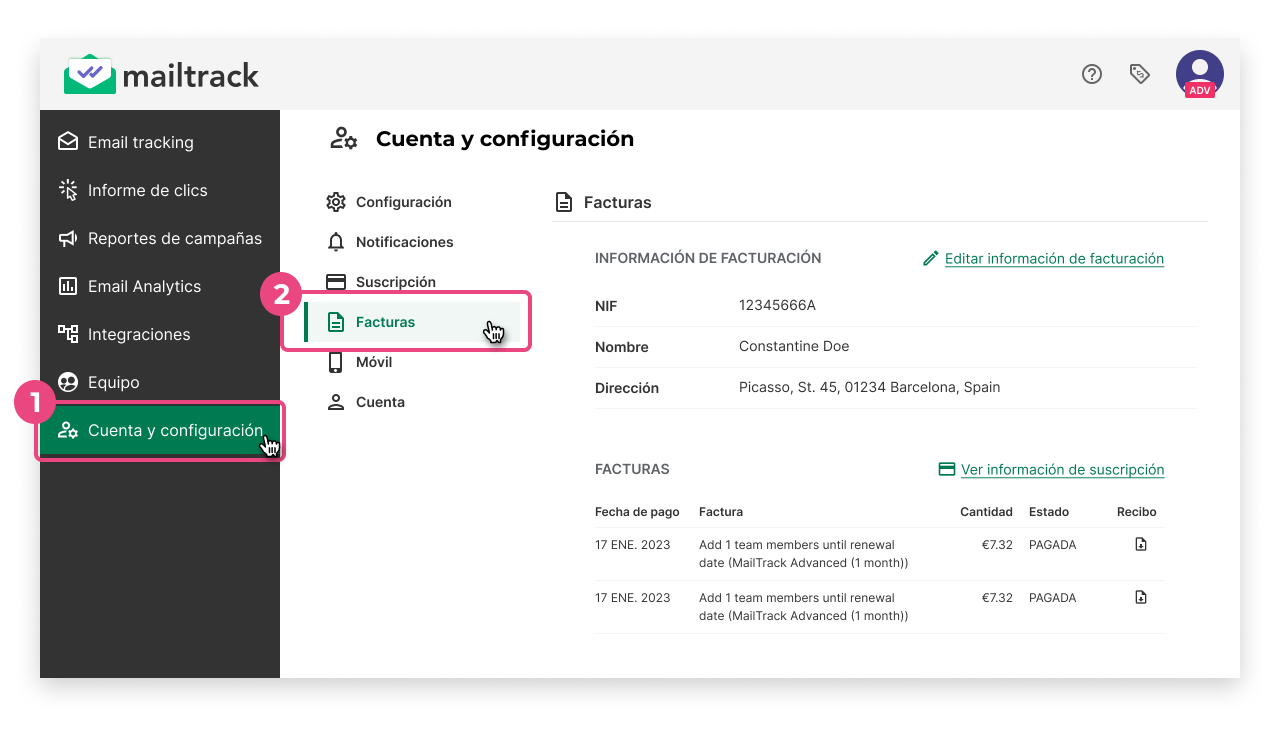
Task: Open the Notificaciones bell icon
Action: (x=337, y=242)
